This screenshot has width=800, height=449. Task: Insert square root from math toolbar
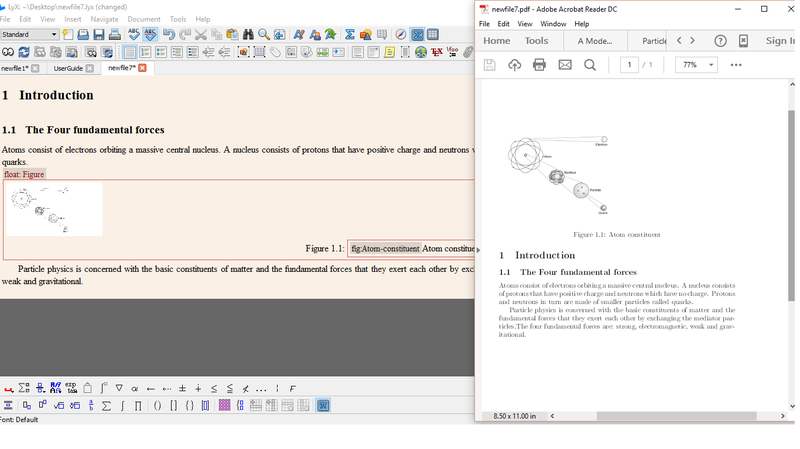tap(59, 406)
